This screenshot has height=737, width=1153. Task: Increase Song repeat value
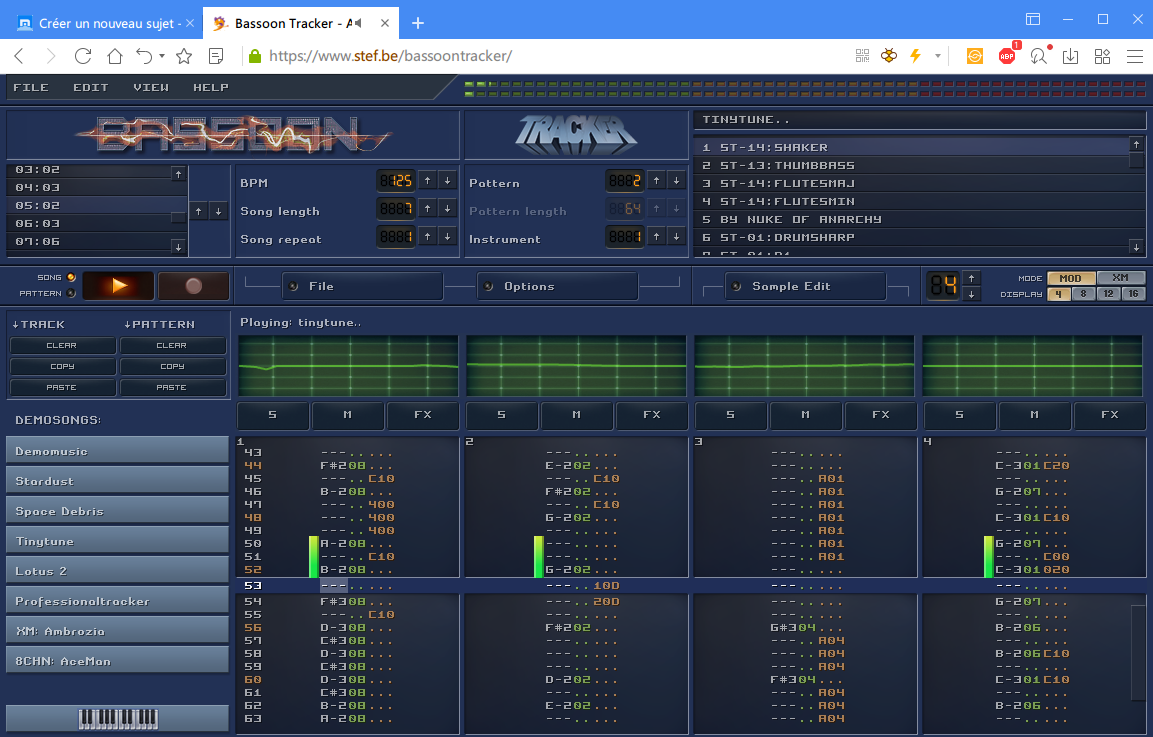coord(427,236)
